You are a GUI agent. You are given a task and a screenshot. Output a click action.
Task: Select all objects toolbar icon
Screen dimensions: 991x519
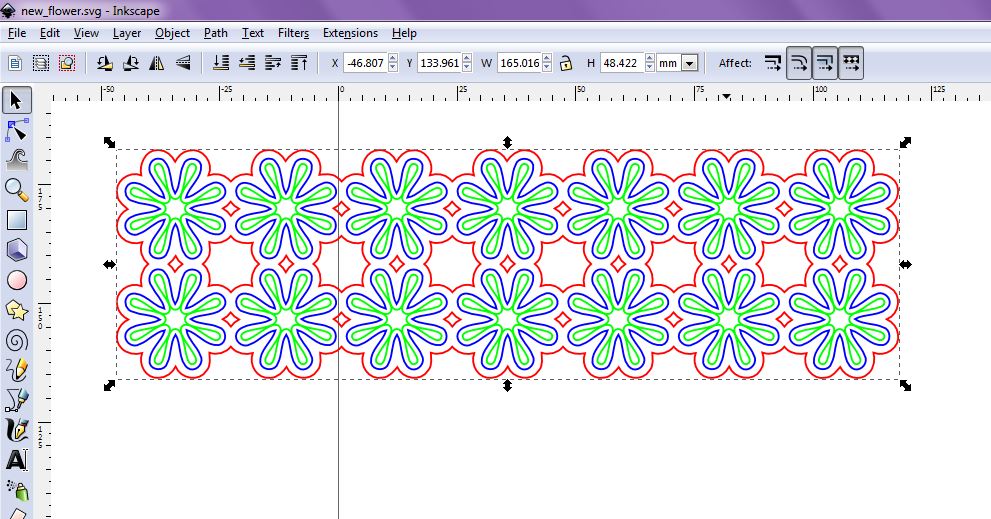tap(15, 63)
